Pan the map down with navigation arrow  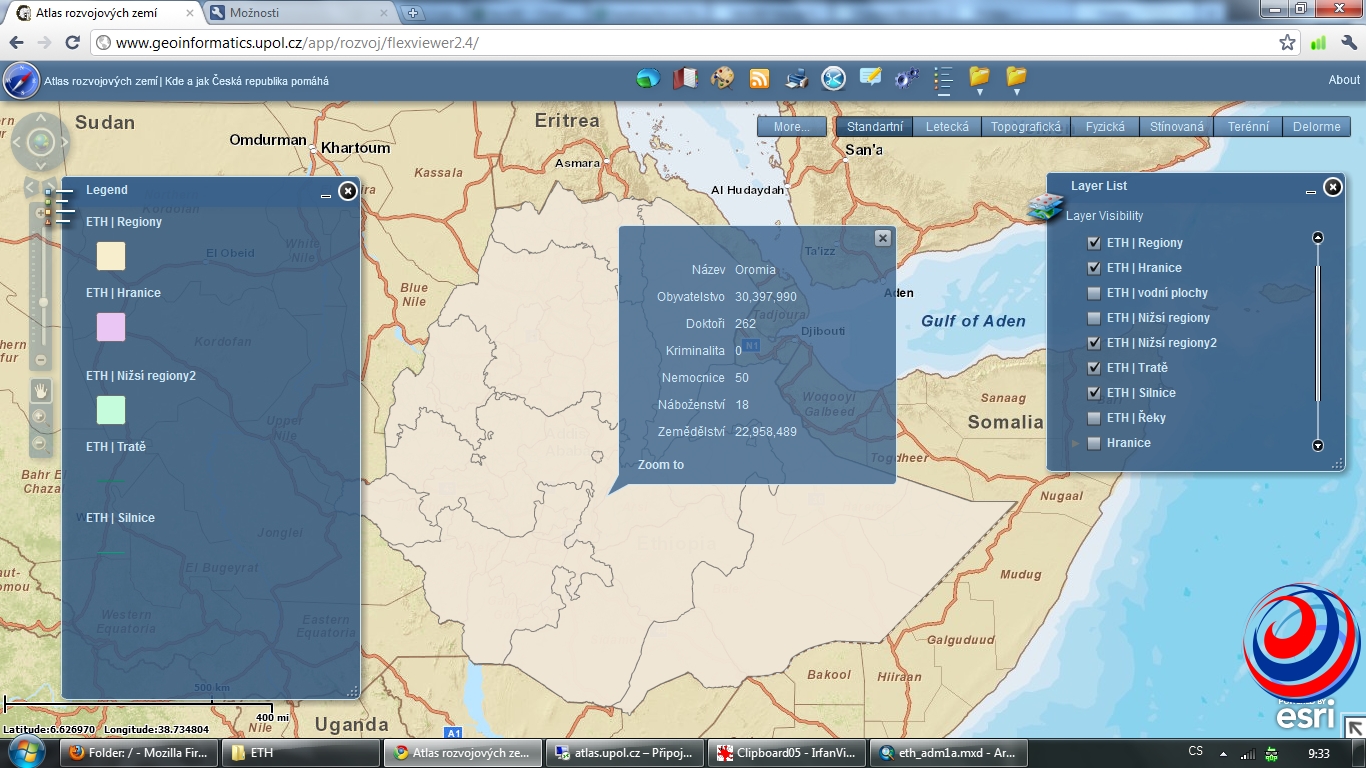[39, 166]
